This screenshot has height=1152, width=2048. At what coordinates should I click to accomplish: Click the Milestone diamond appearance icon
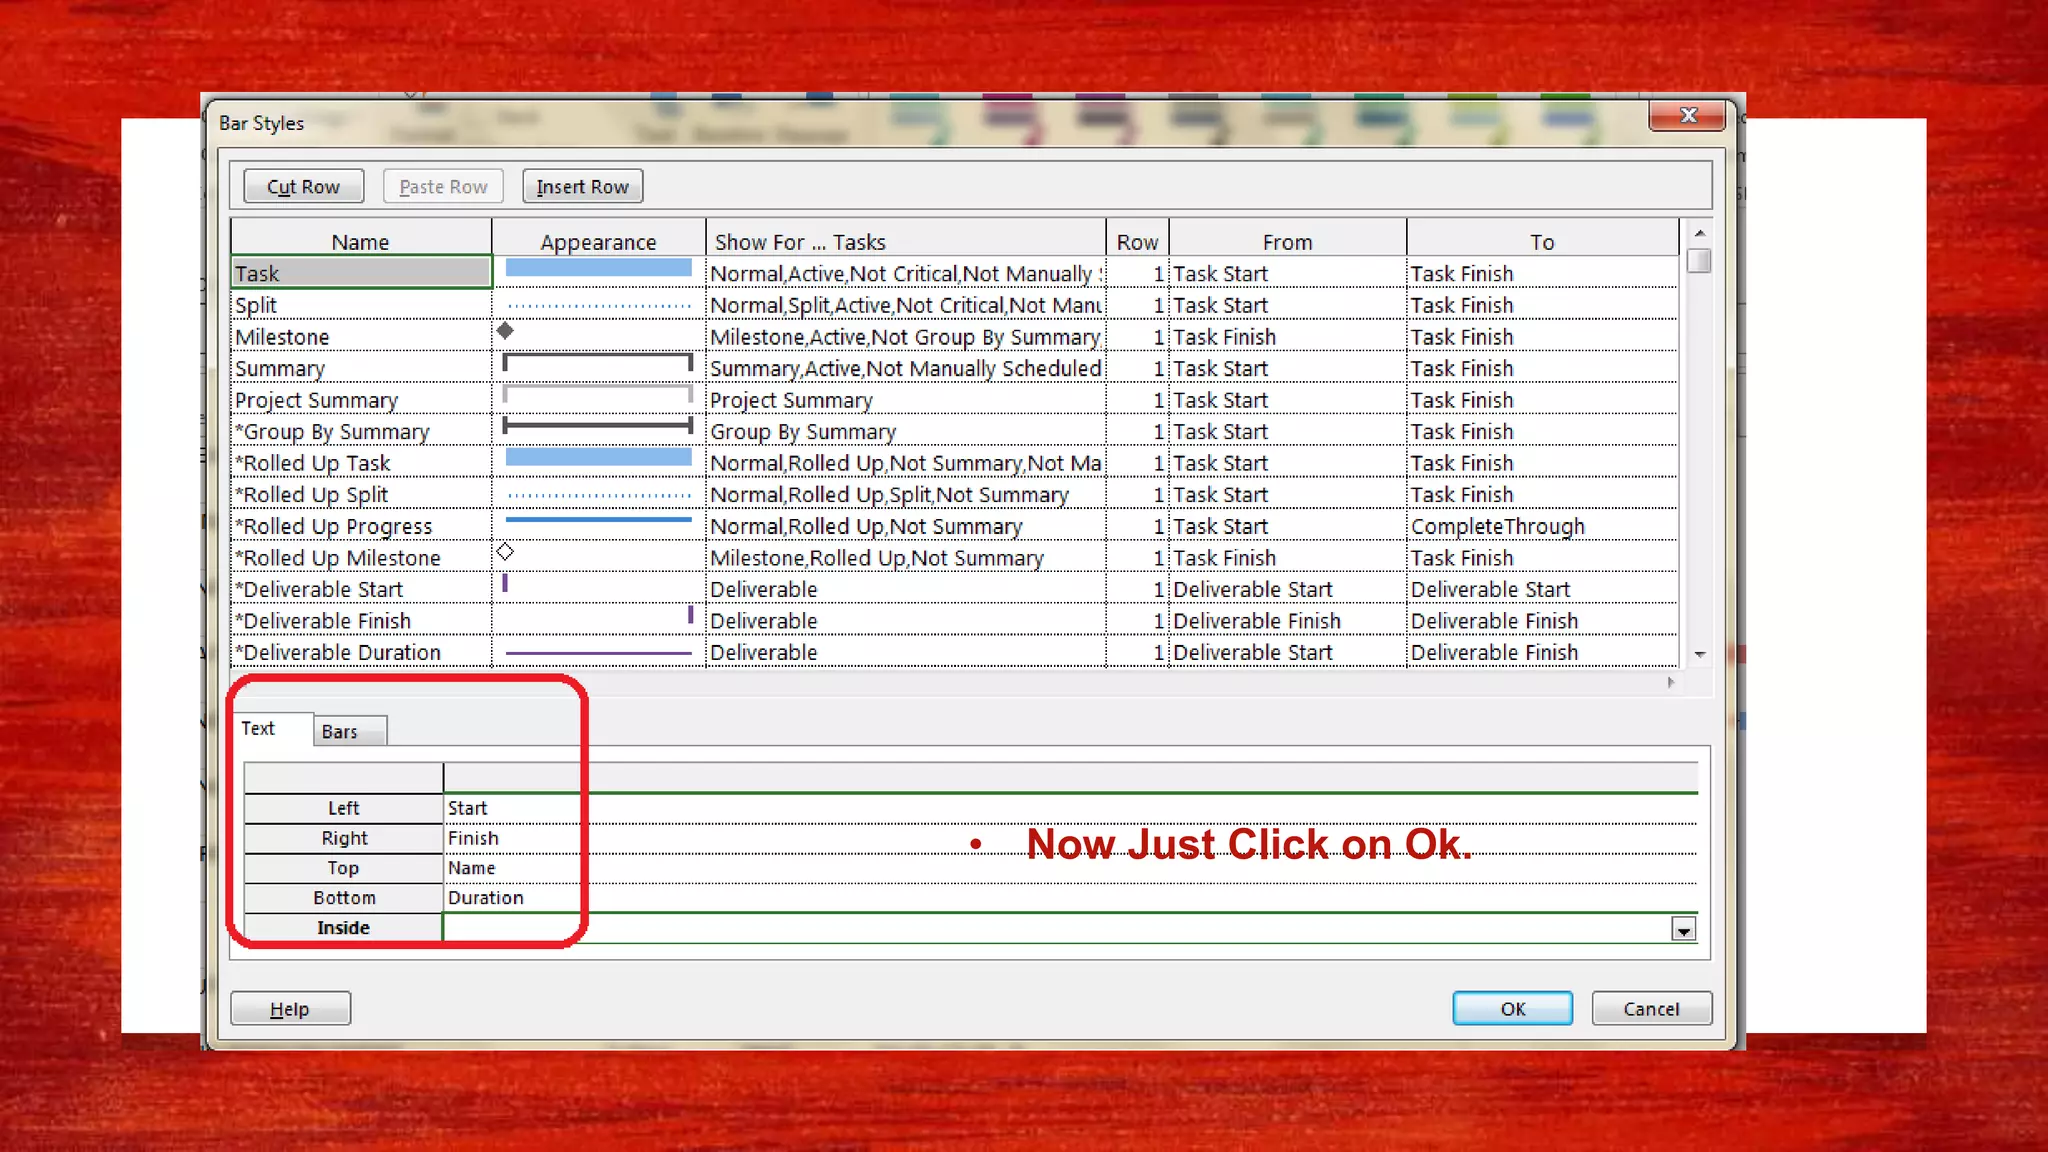point(505,331)
